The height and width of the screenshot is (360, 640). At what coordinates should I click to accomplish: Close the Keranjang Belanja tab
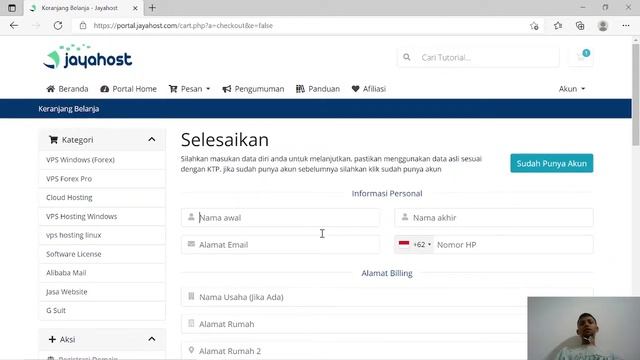[x=135, y=8]
